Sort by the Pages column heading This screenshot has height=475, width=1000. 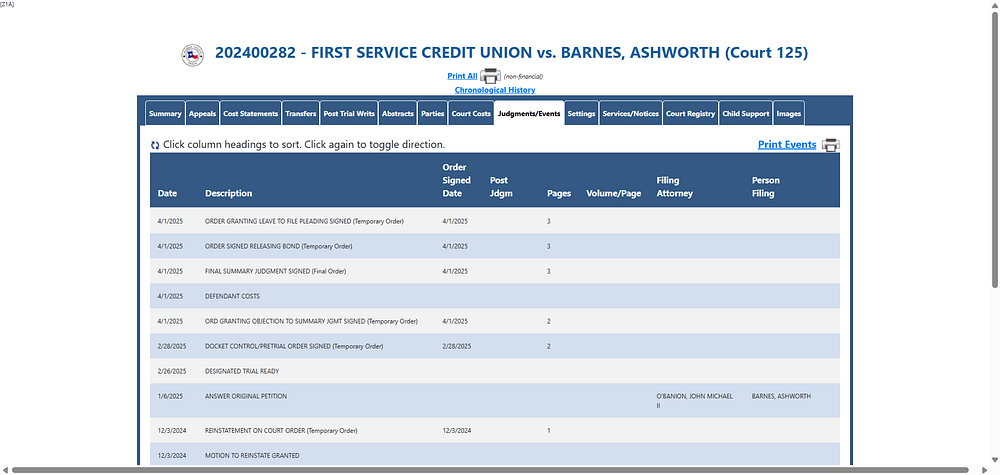pos(559,193)
